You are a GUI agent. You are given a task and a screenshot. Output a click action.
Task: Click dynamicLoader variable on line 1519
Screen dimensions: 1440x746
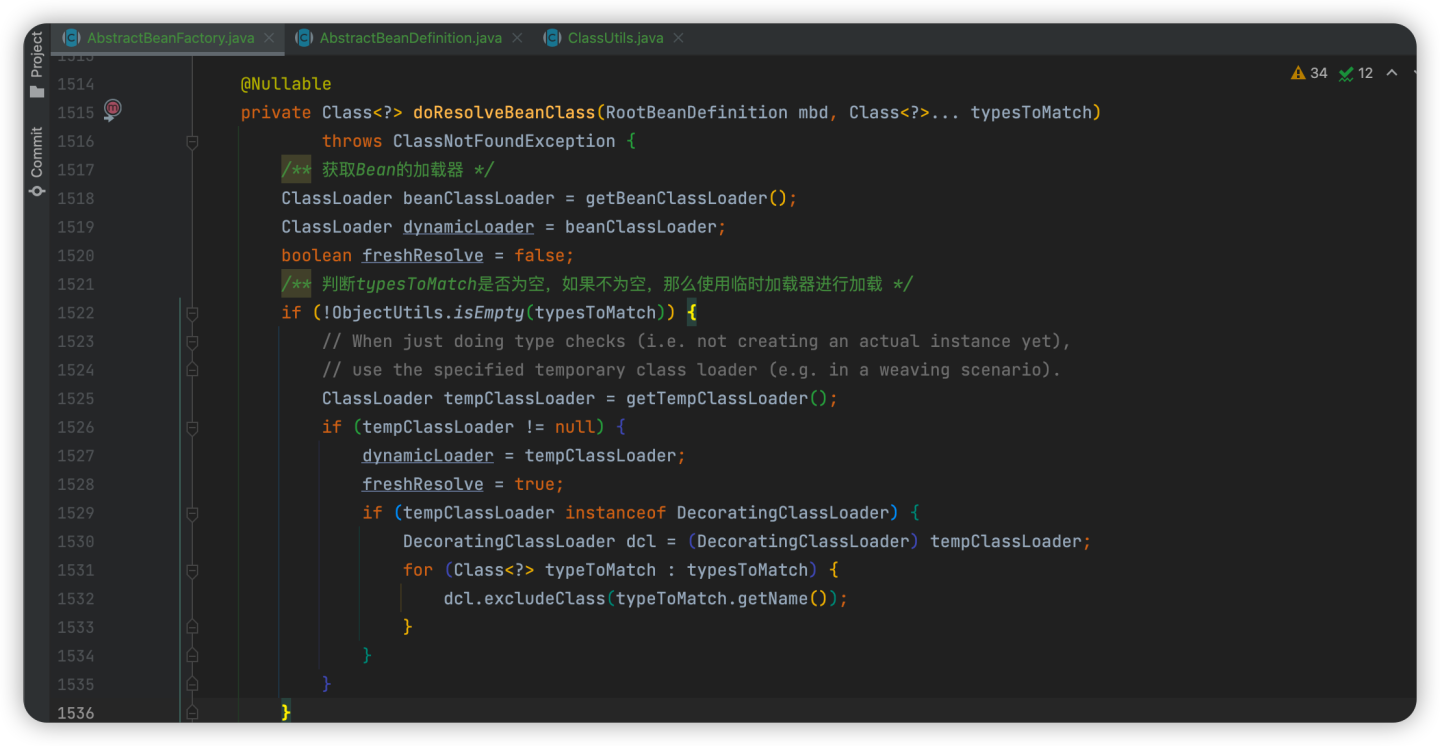tap(468, 227)
